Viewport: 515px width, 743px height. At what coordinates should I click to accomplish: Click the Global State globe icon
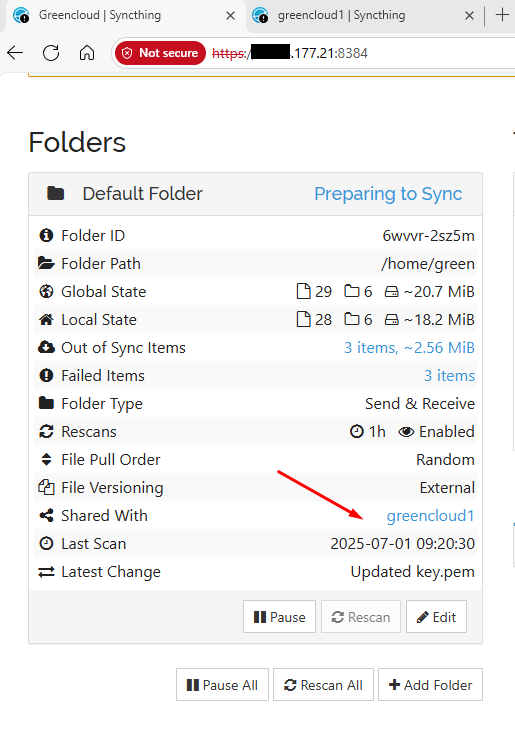coord(46,291)
